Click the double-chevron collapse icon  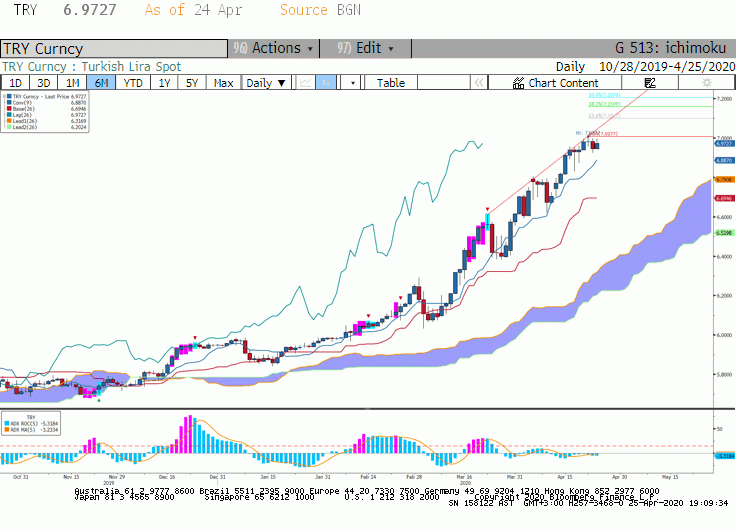click(479, 83)
